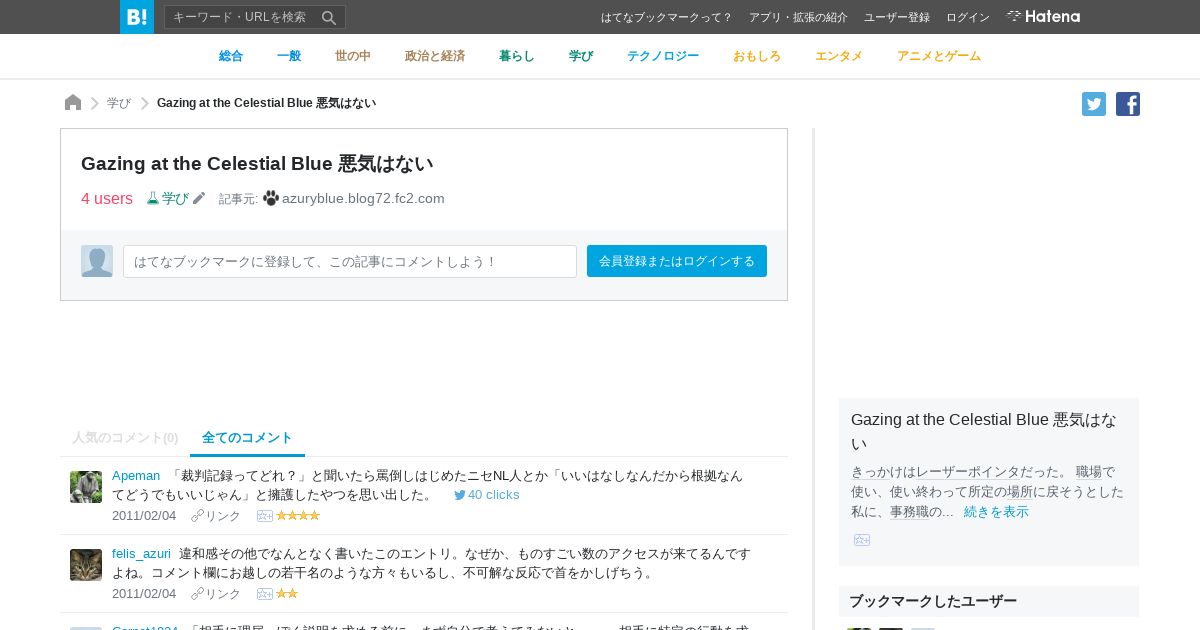Share page on Twitter icon
Viewport: 1200px width, 630px height.
1094,104
